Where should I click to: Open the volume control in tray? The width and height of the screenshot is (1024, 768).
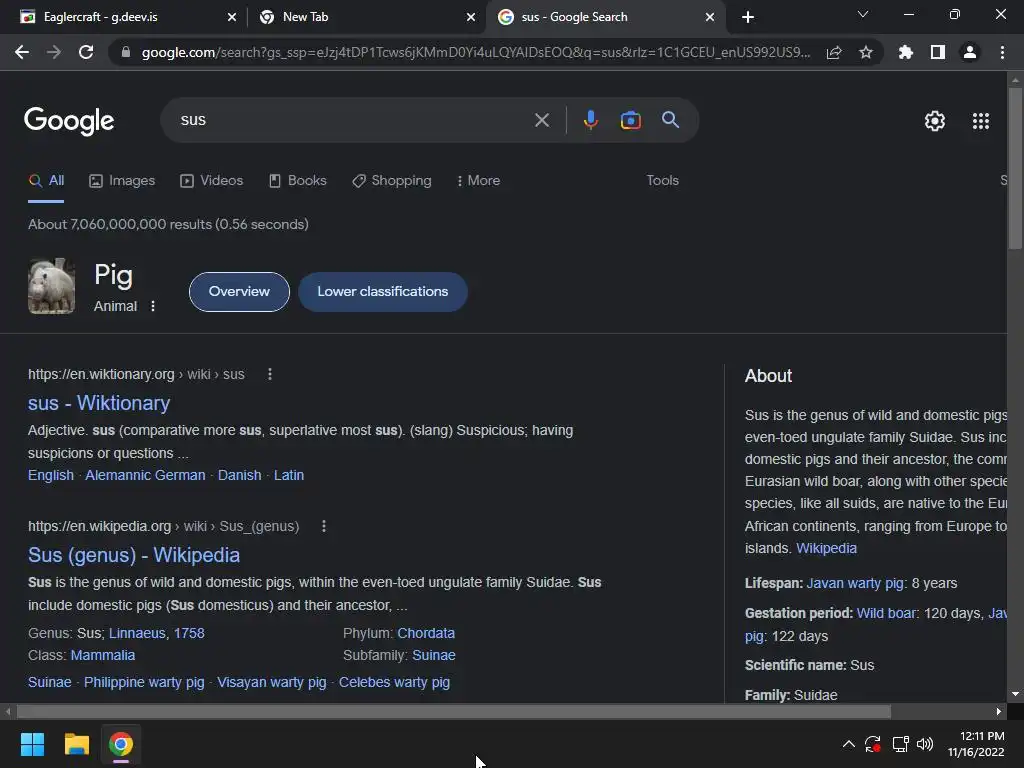(925, 744)
